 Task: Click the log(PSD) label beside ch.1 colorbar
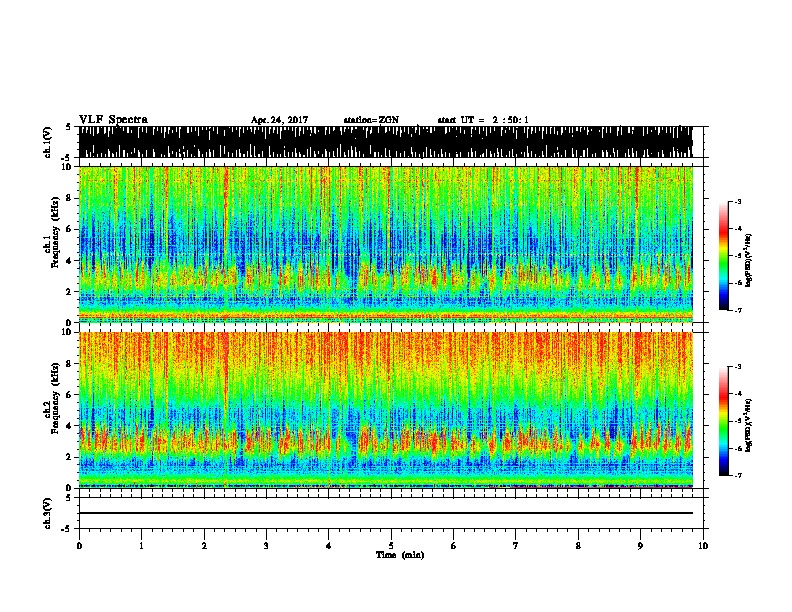(748, 261)
